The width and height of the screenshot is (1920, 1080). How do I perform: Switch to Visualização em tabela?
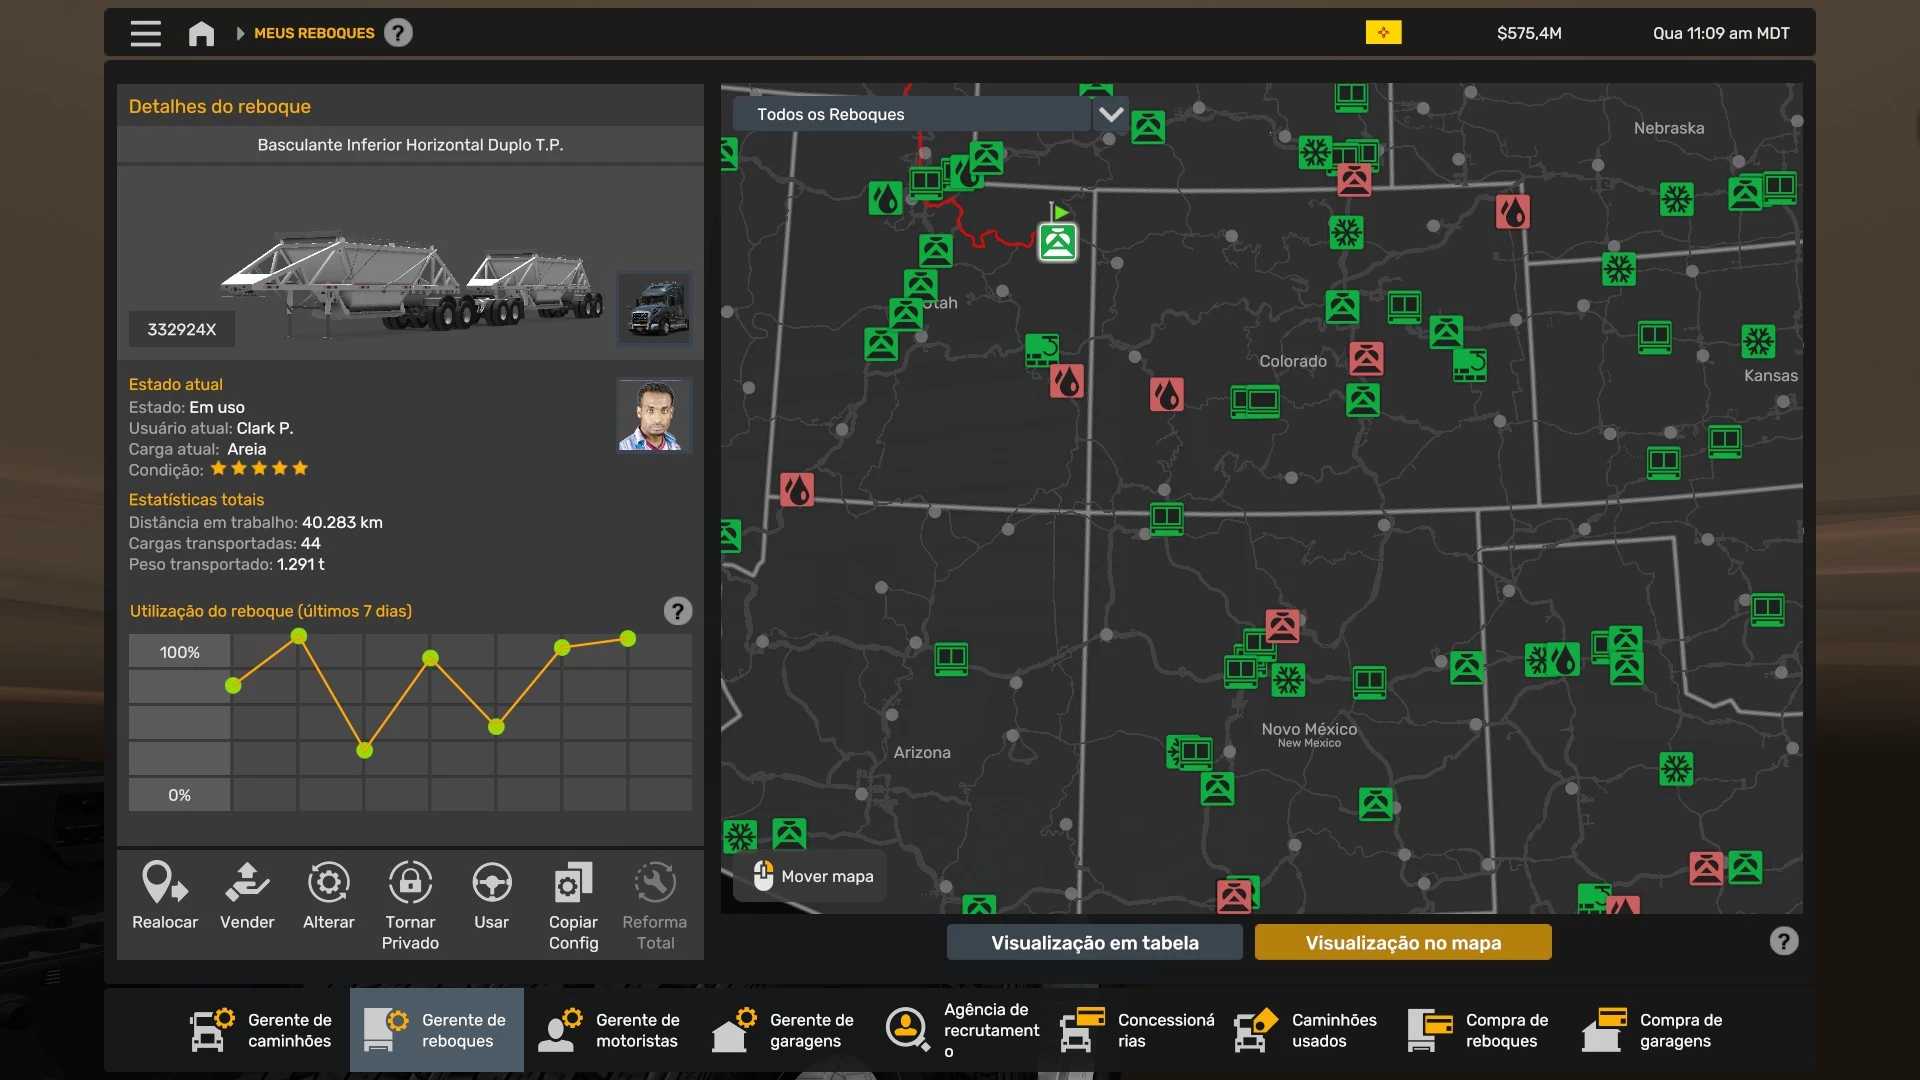pos(1094,942)
